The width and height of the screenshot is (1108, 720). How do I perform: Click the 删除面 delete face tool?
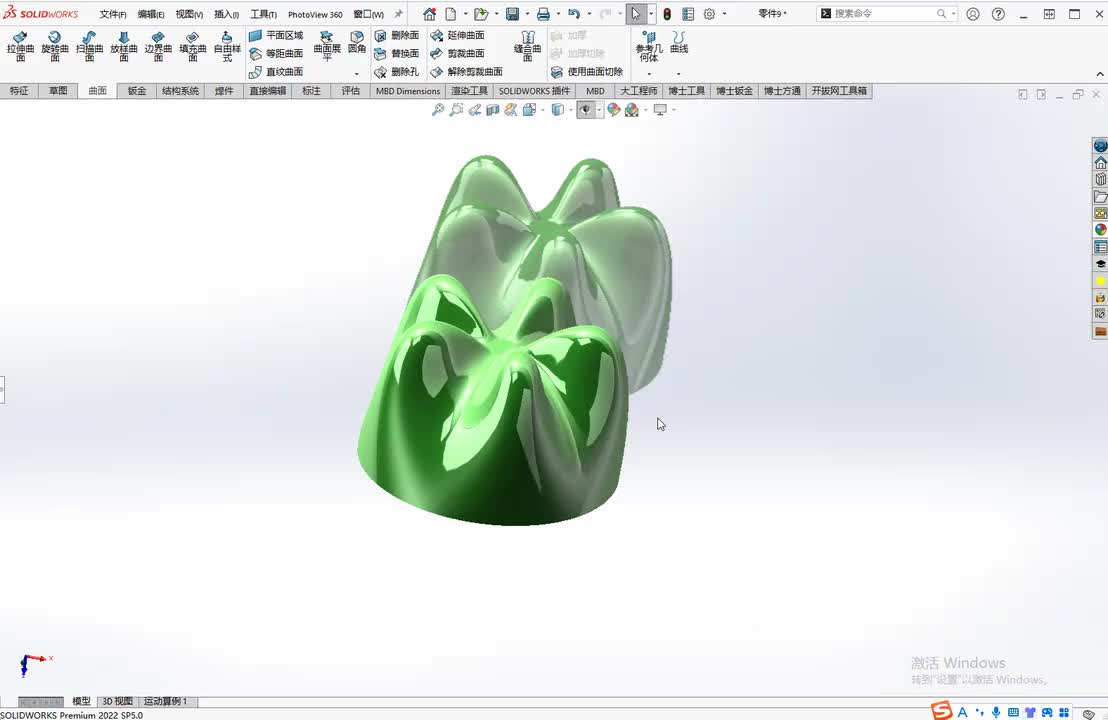click(396, 35)
